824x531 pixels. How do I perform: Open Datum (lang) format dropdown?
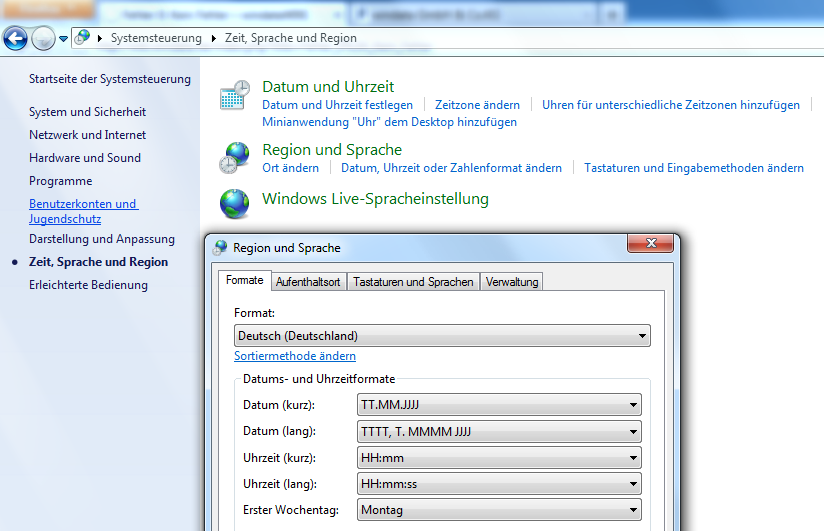tap(499, 432)
